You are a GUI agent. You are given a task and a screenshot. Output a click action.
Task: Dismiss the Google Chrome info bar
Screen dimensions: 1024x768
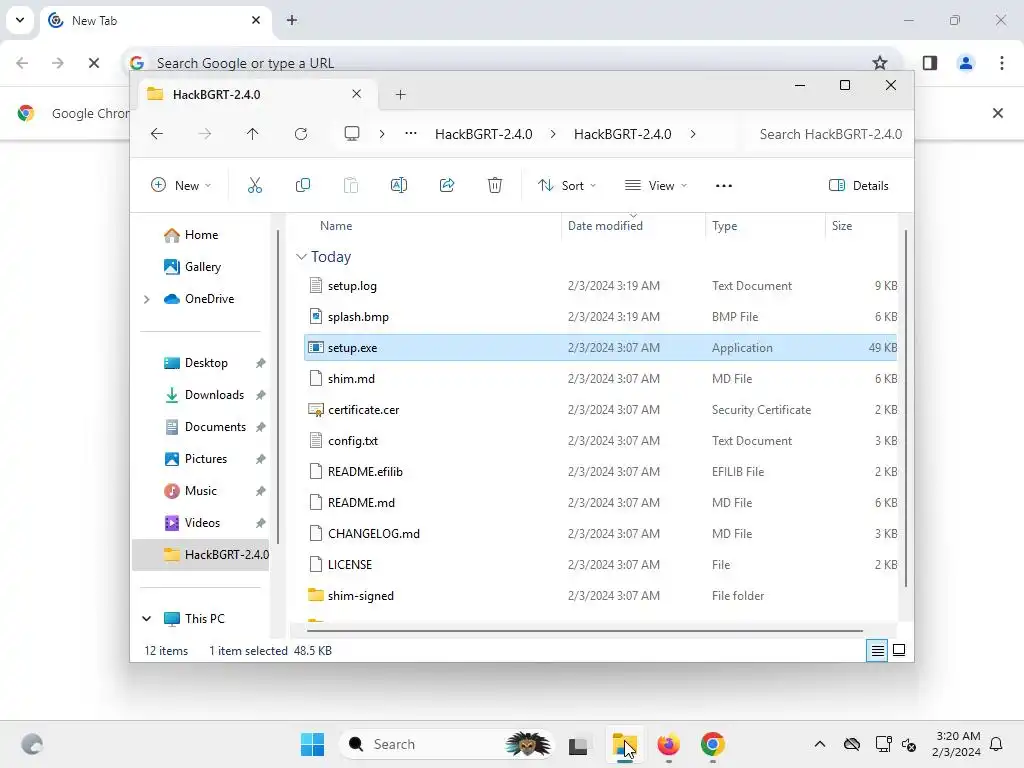click(997, 113)
